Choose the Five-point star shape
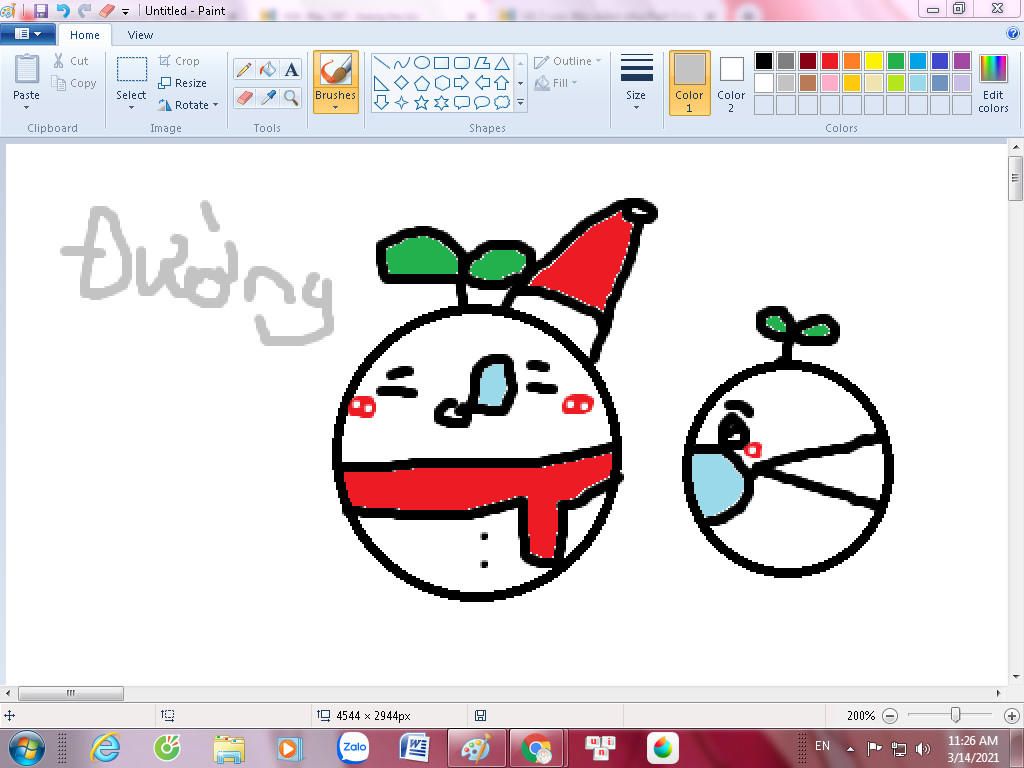Screen dimensions: 1024x768 click(x=422, y=103)
